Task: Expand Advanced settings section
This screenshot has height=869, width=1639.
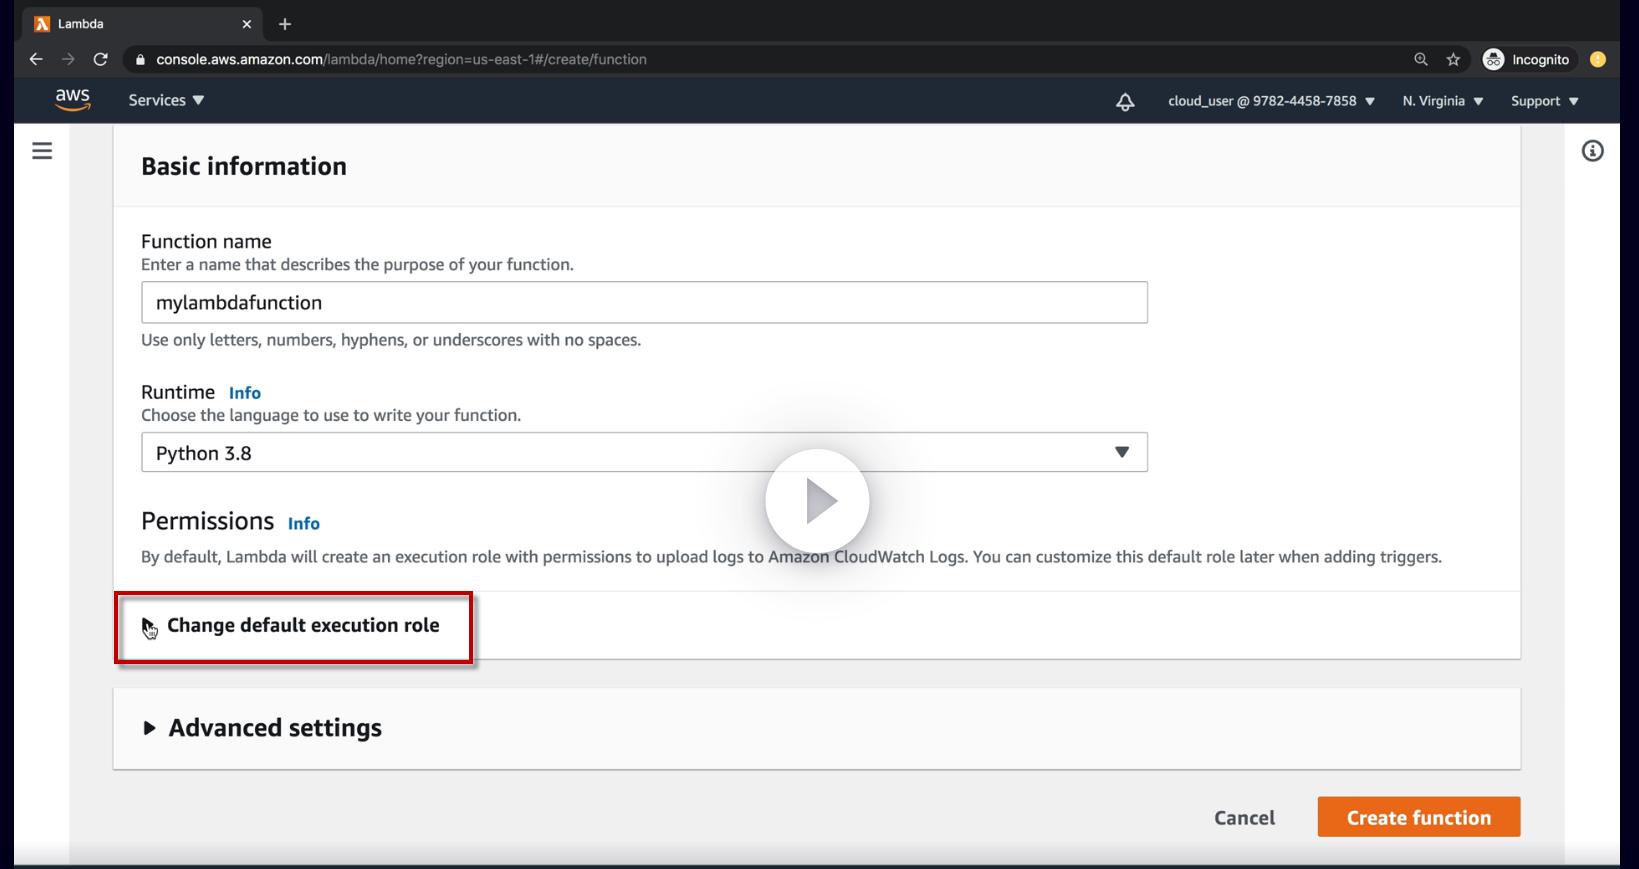Action: [262, 728]
